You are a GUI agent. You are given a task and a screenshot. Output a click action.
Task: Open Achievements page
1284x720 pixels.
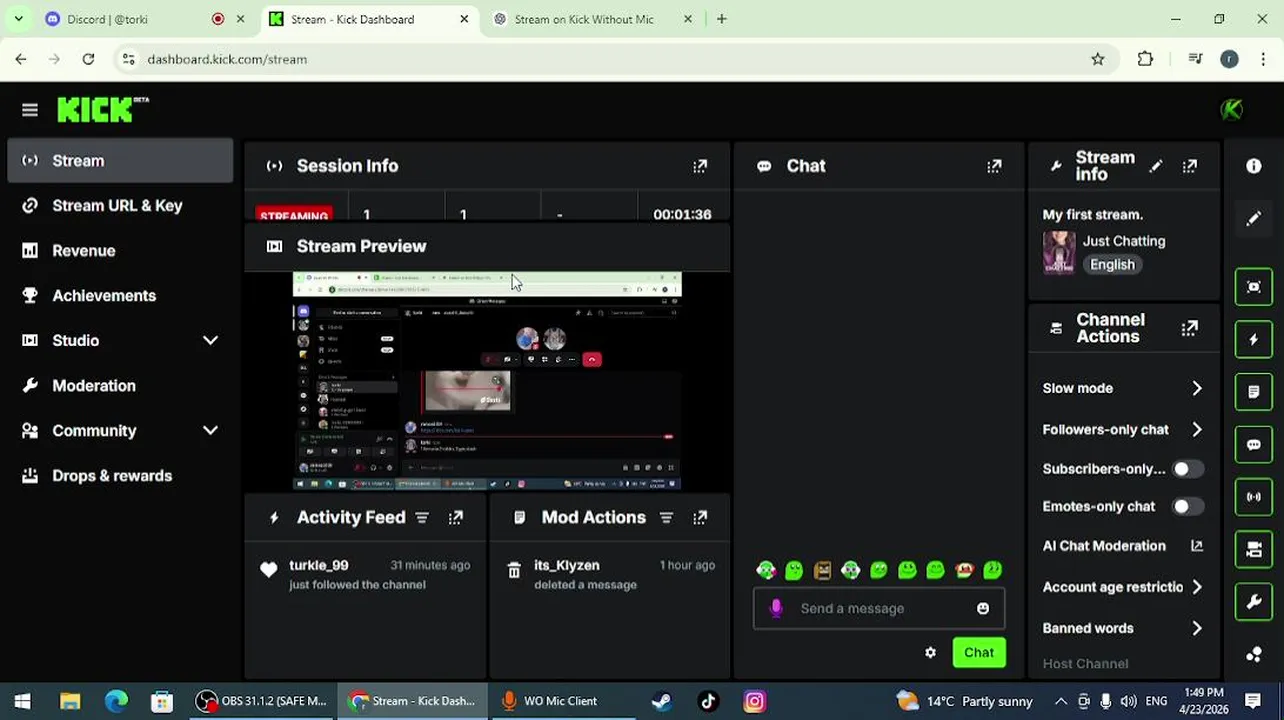pos(120,296)
